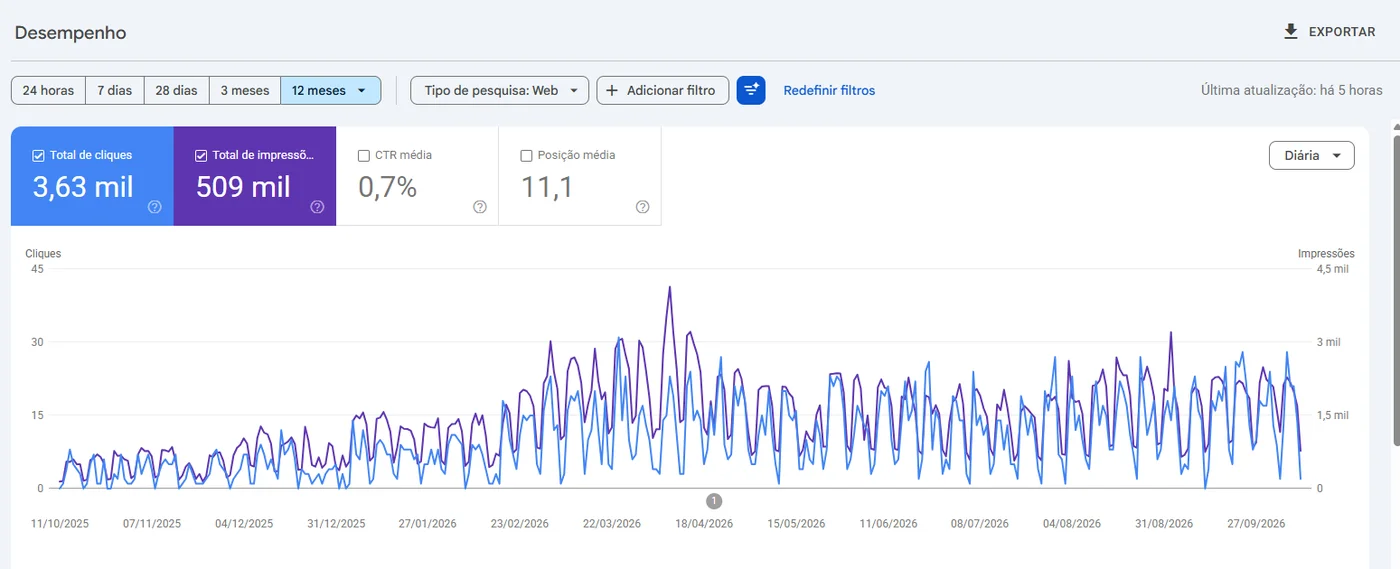Click the 3,63 mil clicks value

click(x=83, y=187)
